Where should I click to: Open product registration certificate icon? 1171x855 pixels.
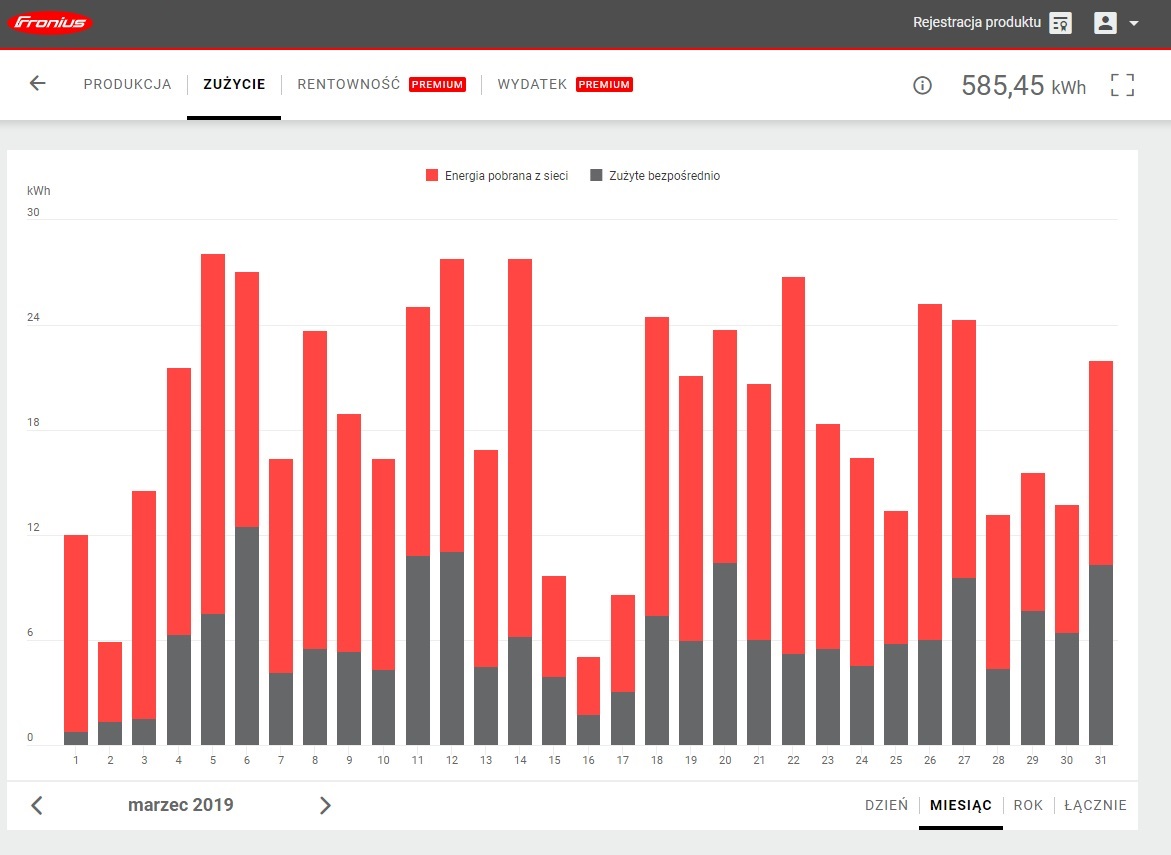(x=1060, y=23)
